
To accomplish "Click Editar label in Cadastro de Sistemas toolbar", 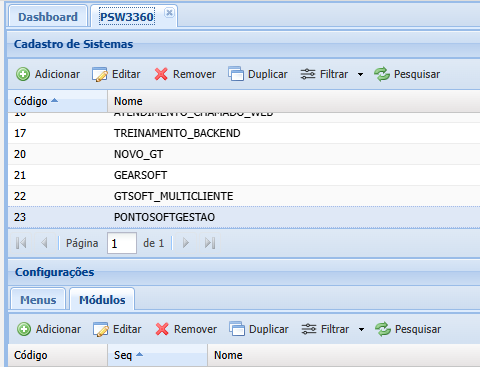I will tap(126, 74).
